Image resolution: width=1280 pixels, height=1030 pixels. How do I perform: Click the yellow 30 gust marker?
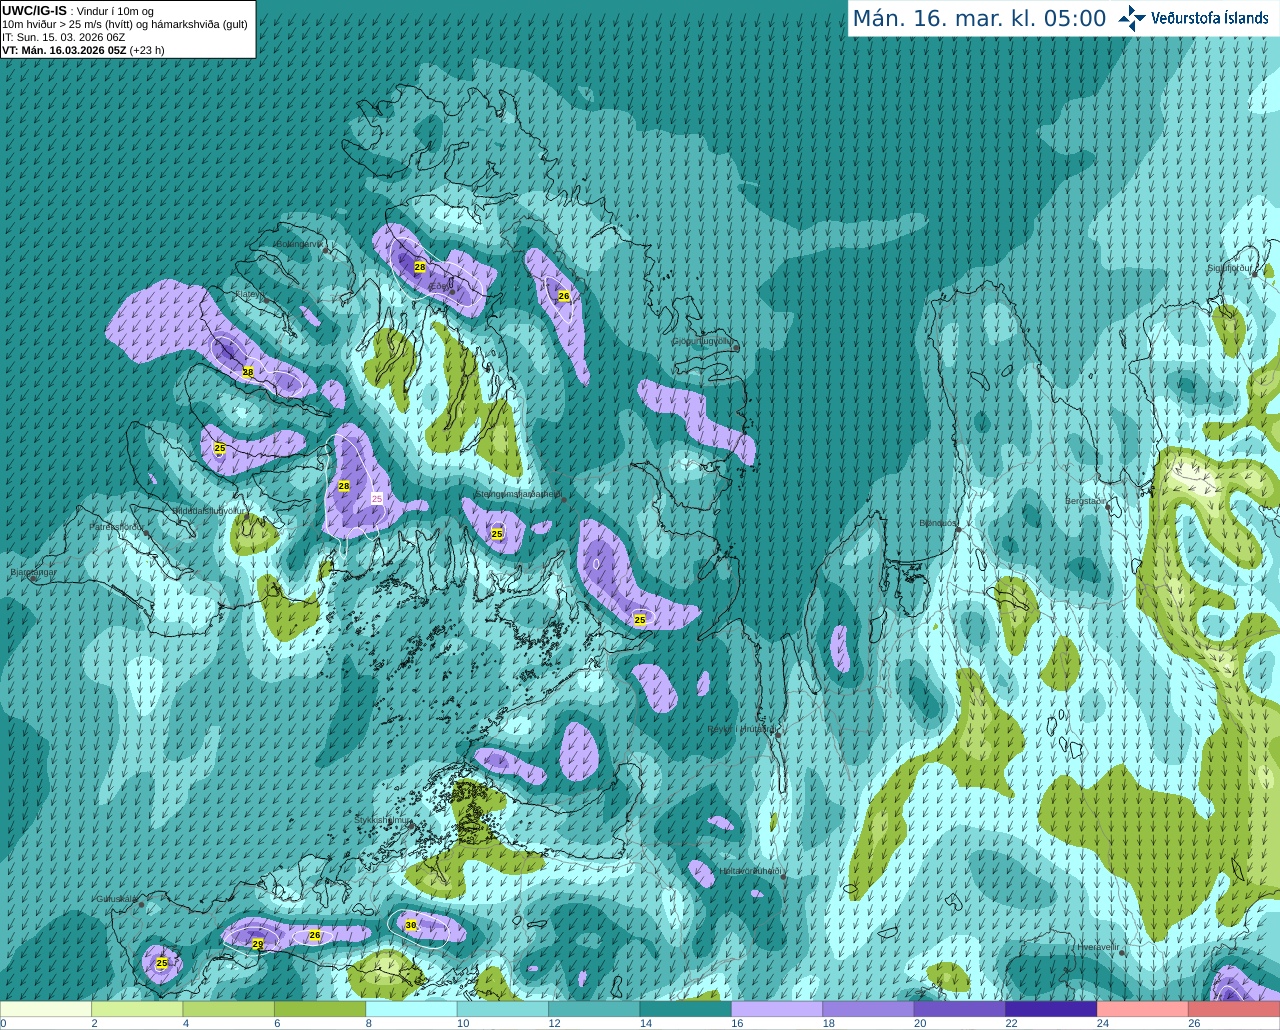[x=411, y=925]
